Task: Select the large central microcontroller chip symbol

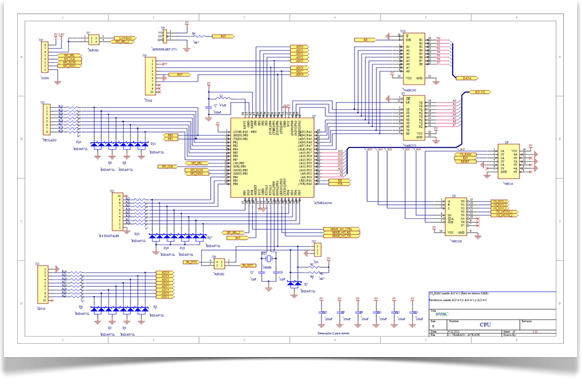Action: tap(272, 158)
